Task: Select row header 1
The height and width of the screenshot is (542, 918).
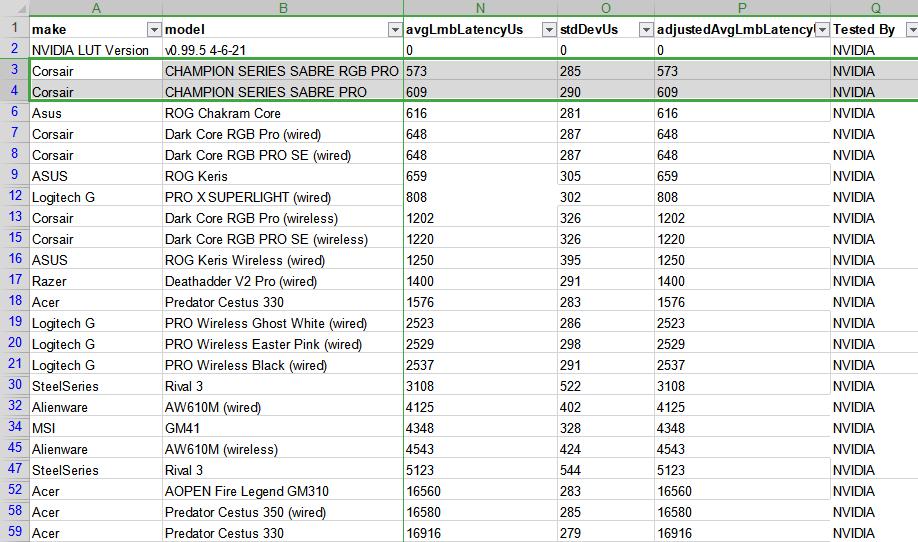Action: [15, 28]
